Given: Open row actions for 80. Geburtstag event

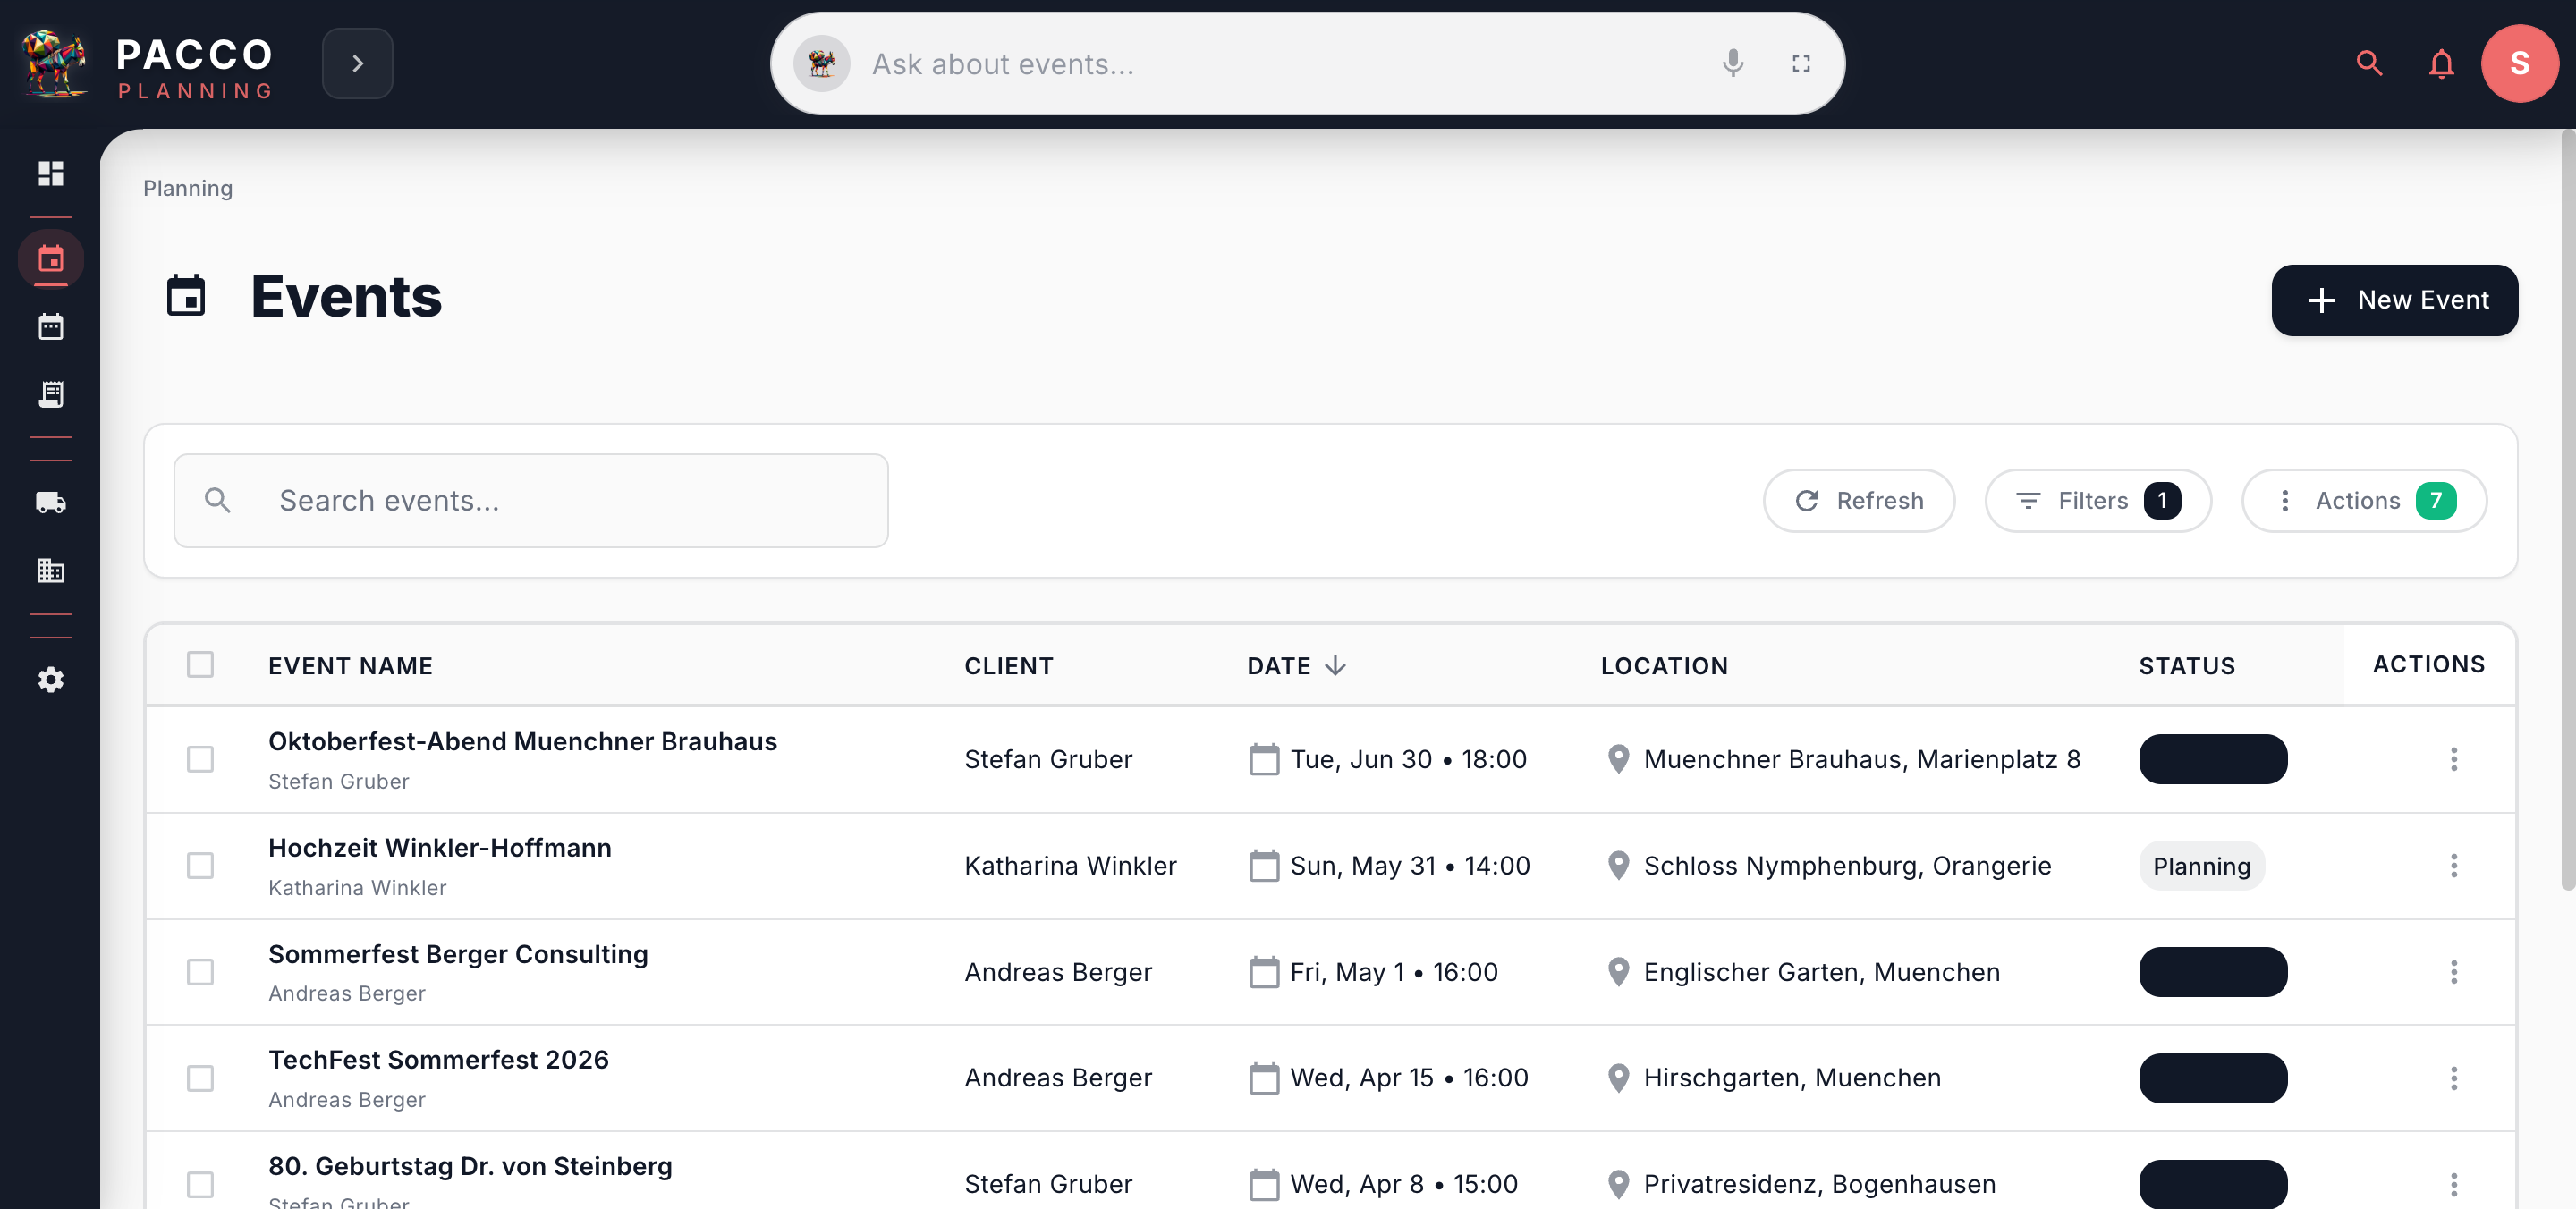Looking at the screenshot, I should click(x=2453, y=1184).
